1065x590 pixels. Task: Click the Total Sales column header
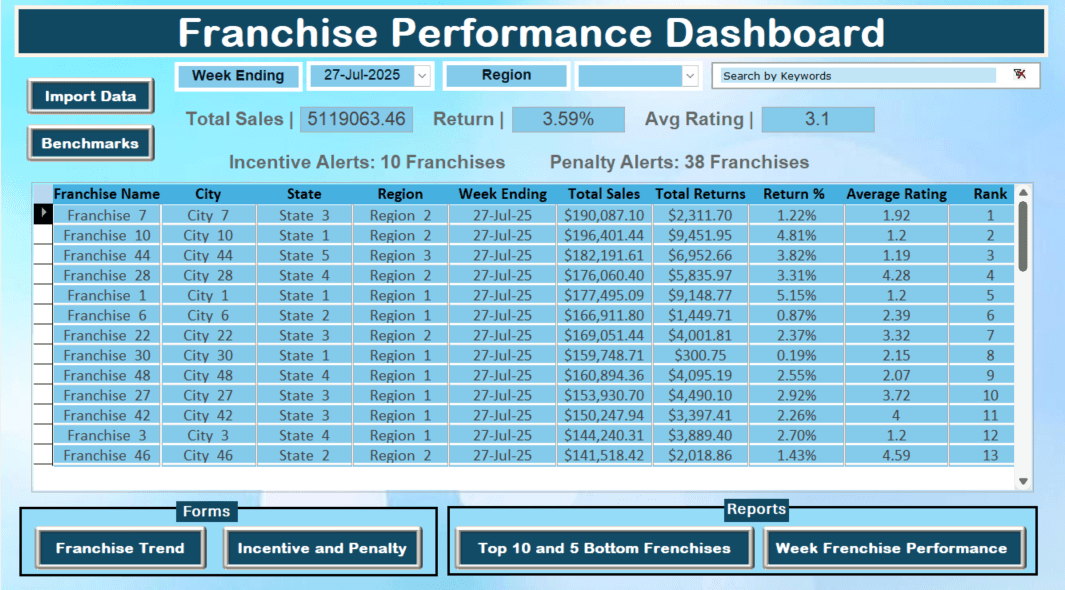(x=604, y=194)
